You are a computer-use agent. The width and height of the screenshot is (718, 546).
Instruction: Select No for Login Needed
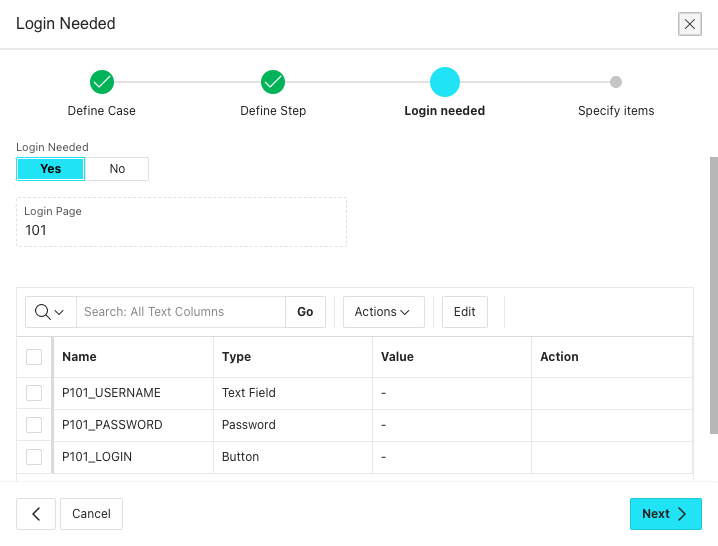coord(117,169)
